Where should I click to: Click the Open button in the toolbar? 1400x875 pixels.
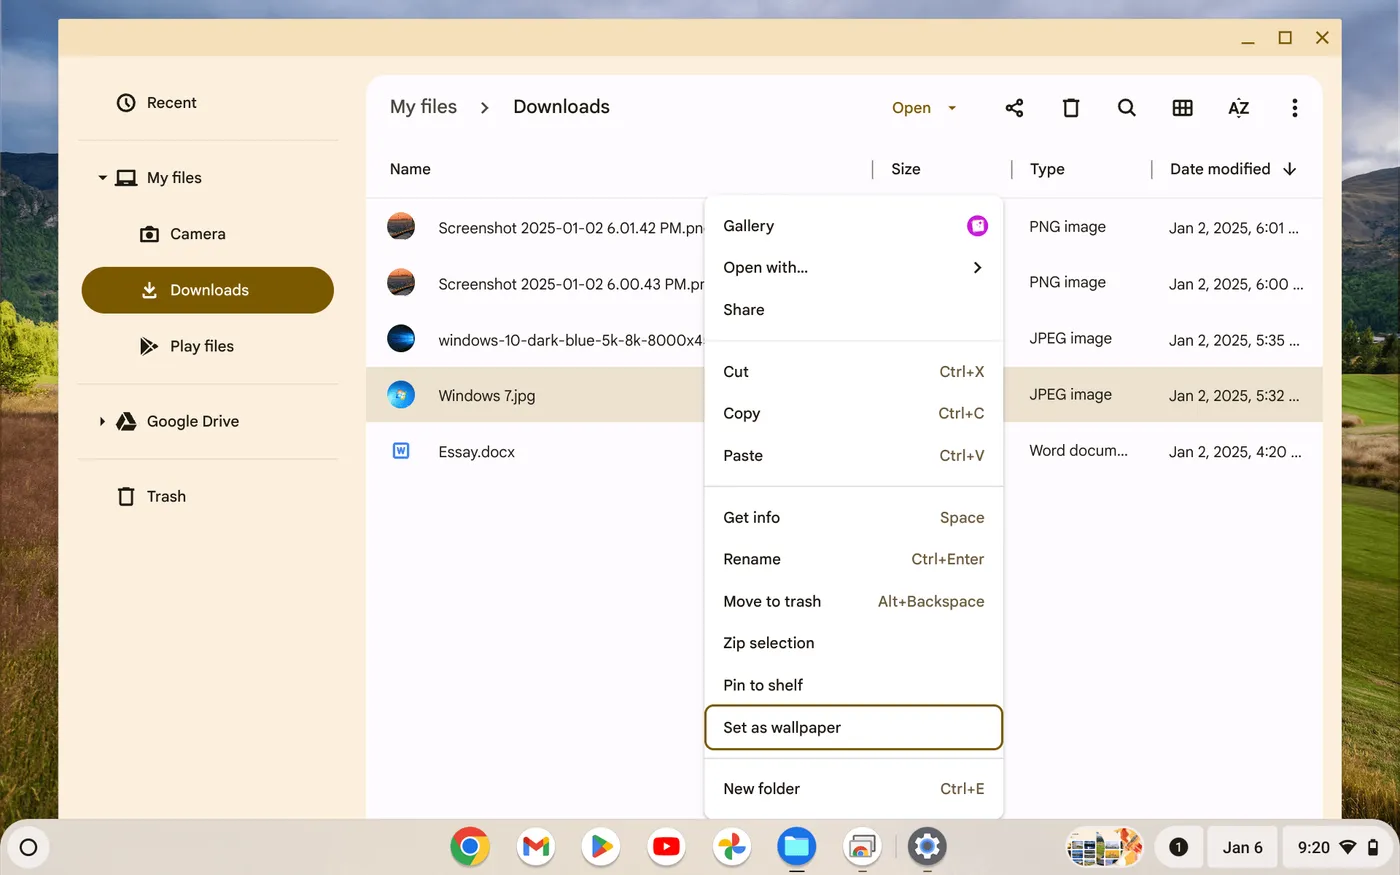pyautogui.click(x=911, y=108)
